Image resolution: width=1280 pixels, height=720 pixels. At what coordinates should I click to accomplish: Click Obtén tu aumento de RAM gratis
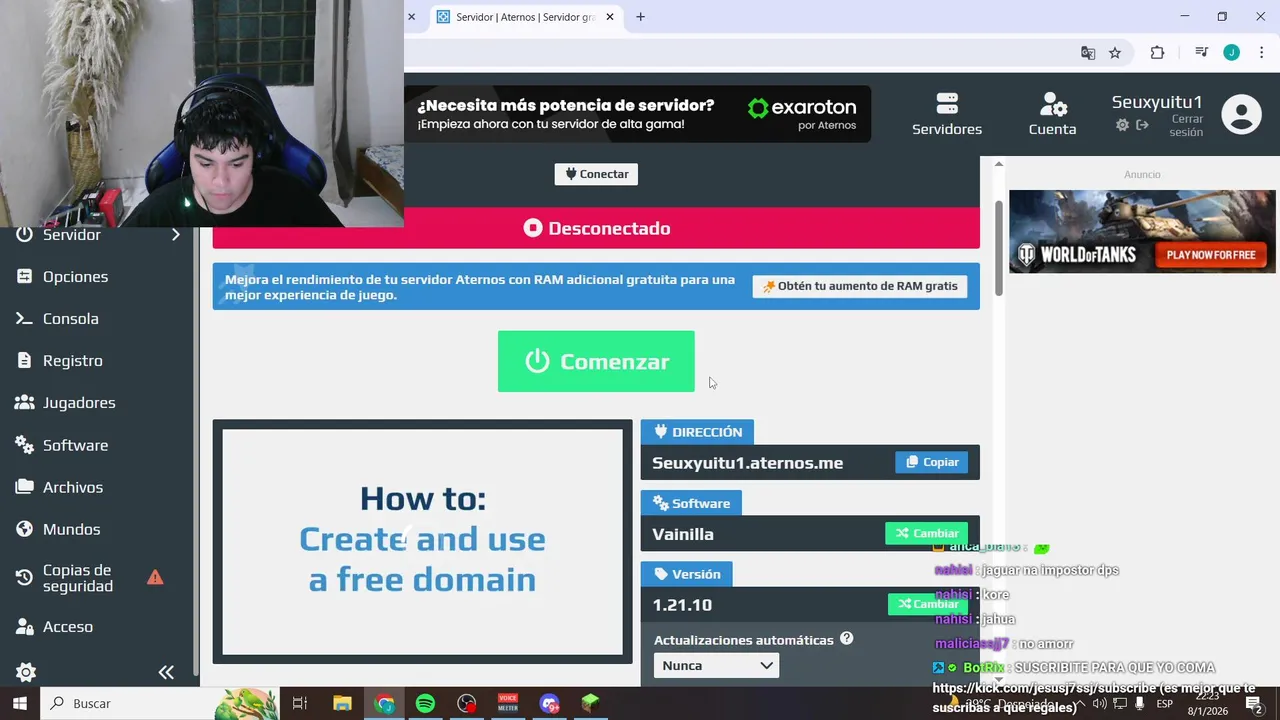(860, 286)
